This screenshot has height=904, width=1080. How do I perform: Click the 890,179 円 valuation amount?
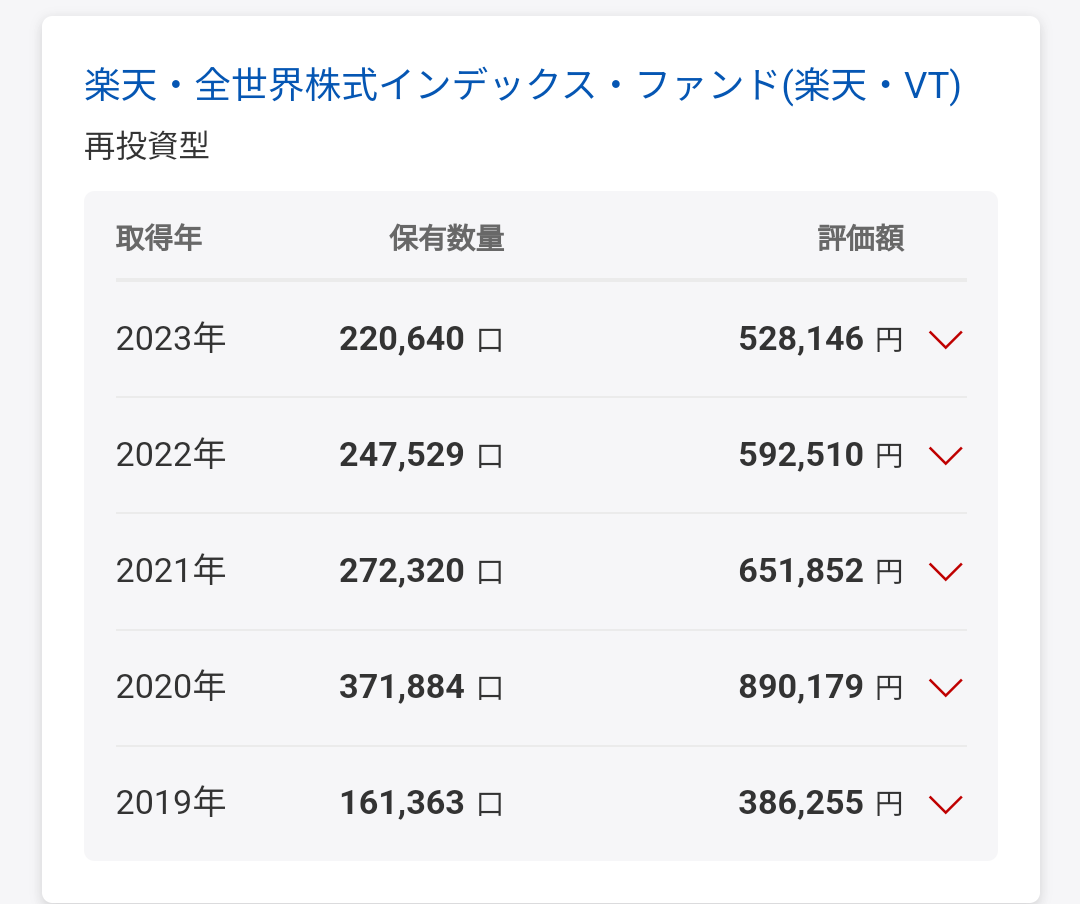[x=820, y=687]
